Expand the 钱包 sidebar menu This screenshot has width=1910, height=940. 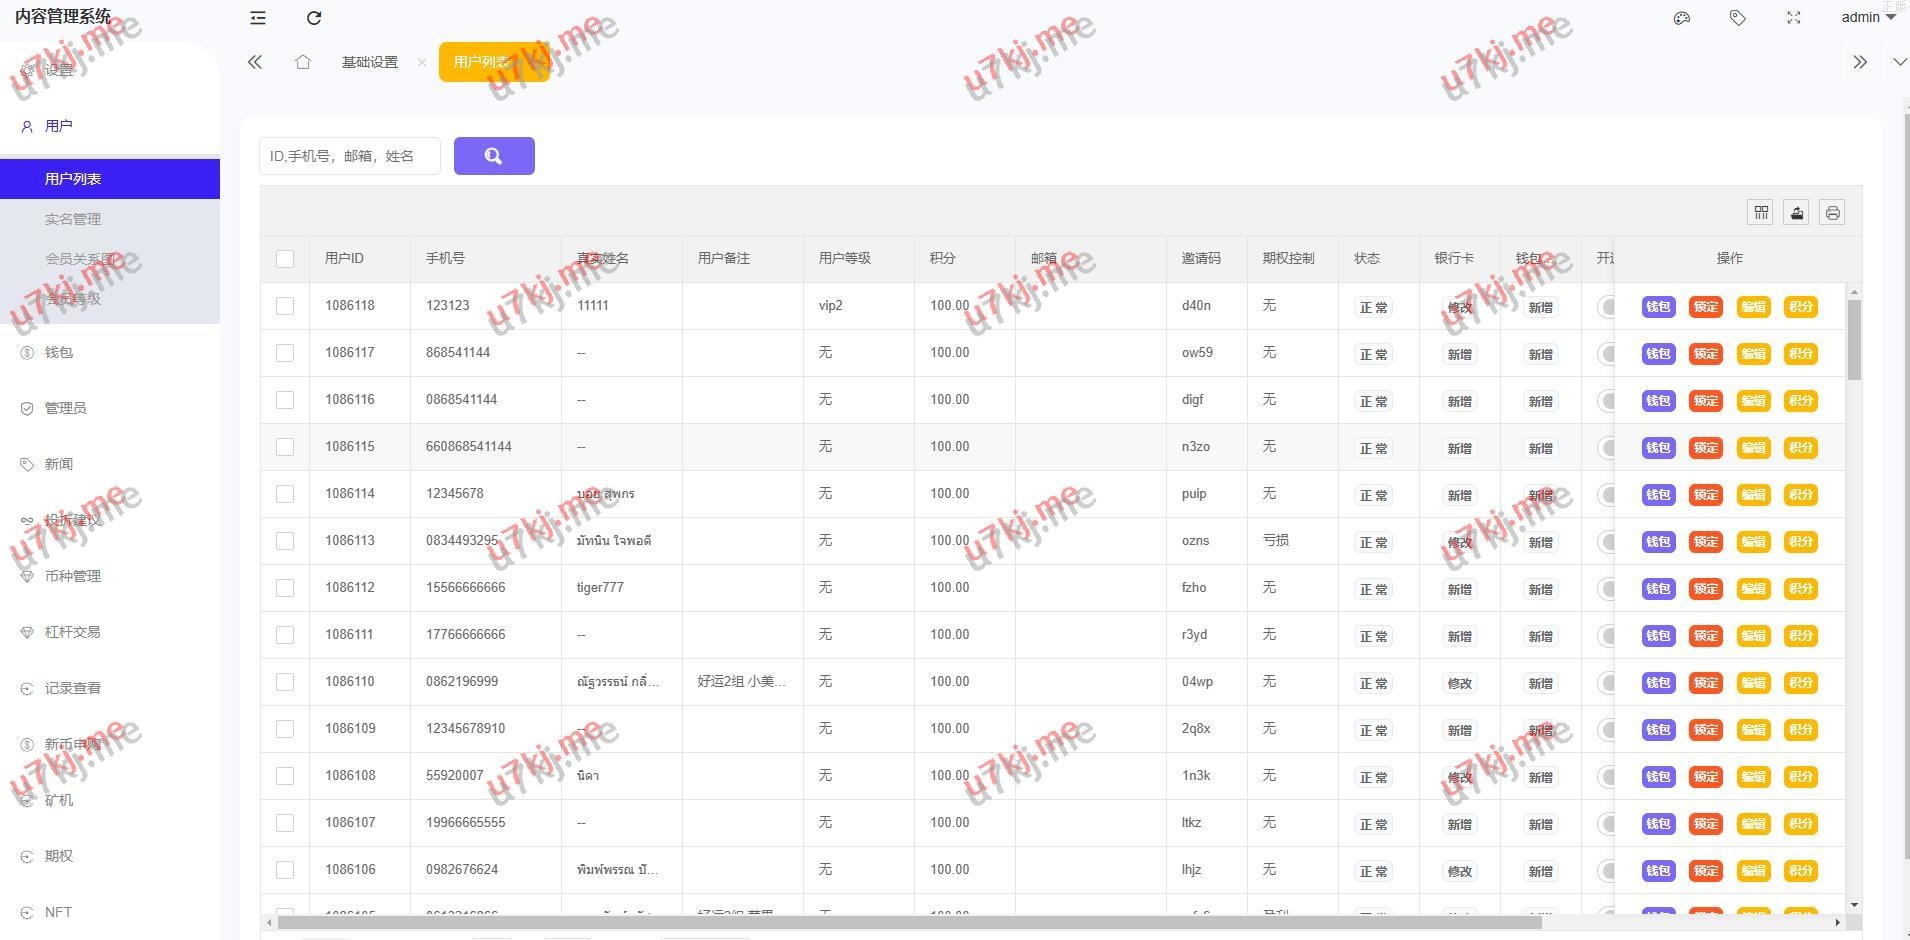pyautogui.click(x=59, y=352)
